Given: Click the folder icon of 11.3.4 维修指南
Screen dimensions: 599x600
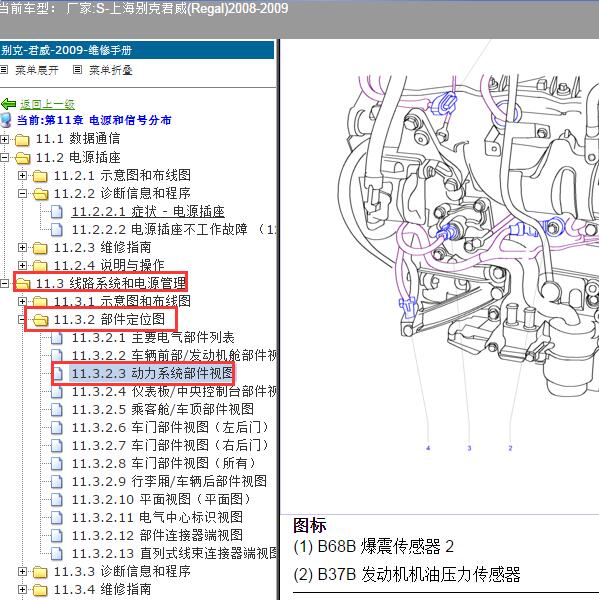Looking at the screenshot, I should tap(40, 590).
